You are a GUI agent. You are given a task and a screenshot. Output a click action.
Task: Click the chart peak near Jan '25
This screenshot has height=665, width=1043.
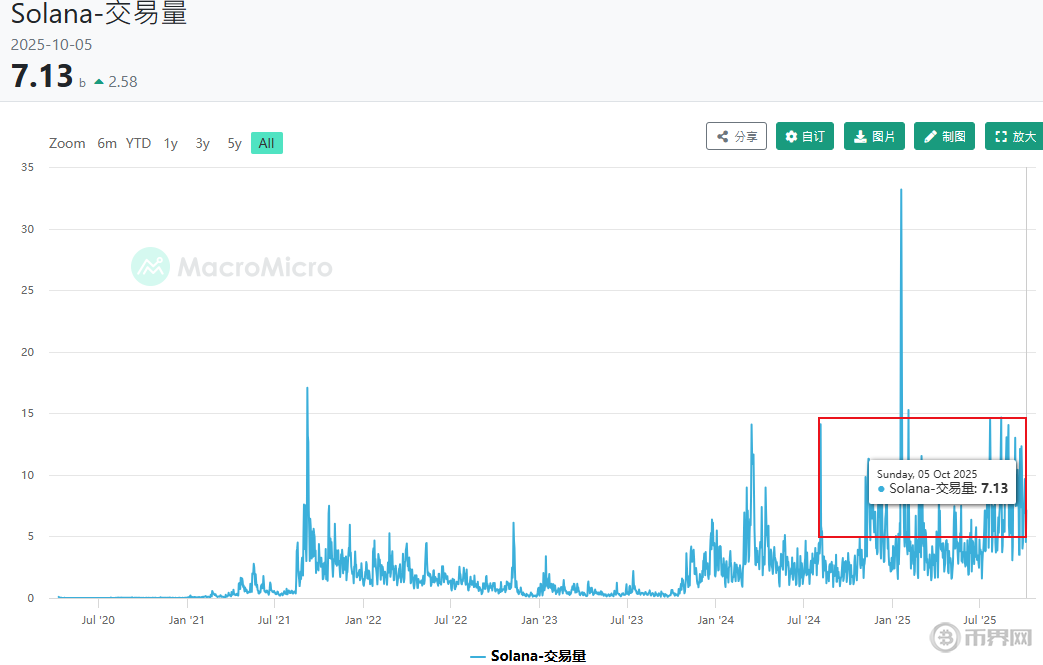click(x=901, y=190)
